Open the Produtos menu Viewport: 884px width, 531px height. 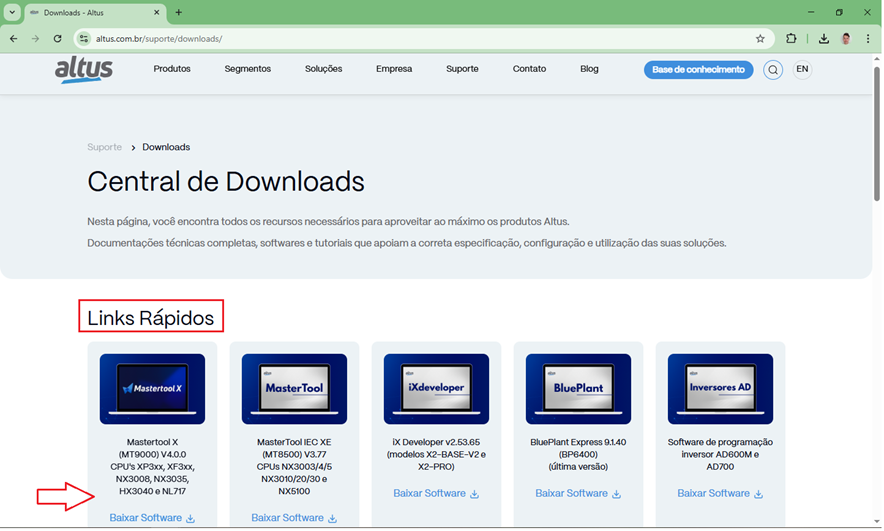click(x=172, y=70)
